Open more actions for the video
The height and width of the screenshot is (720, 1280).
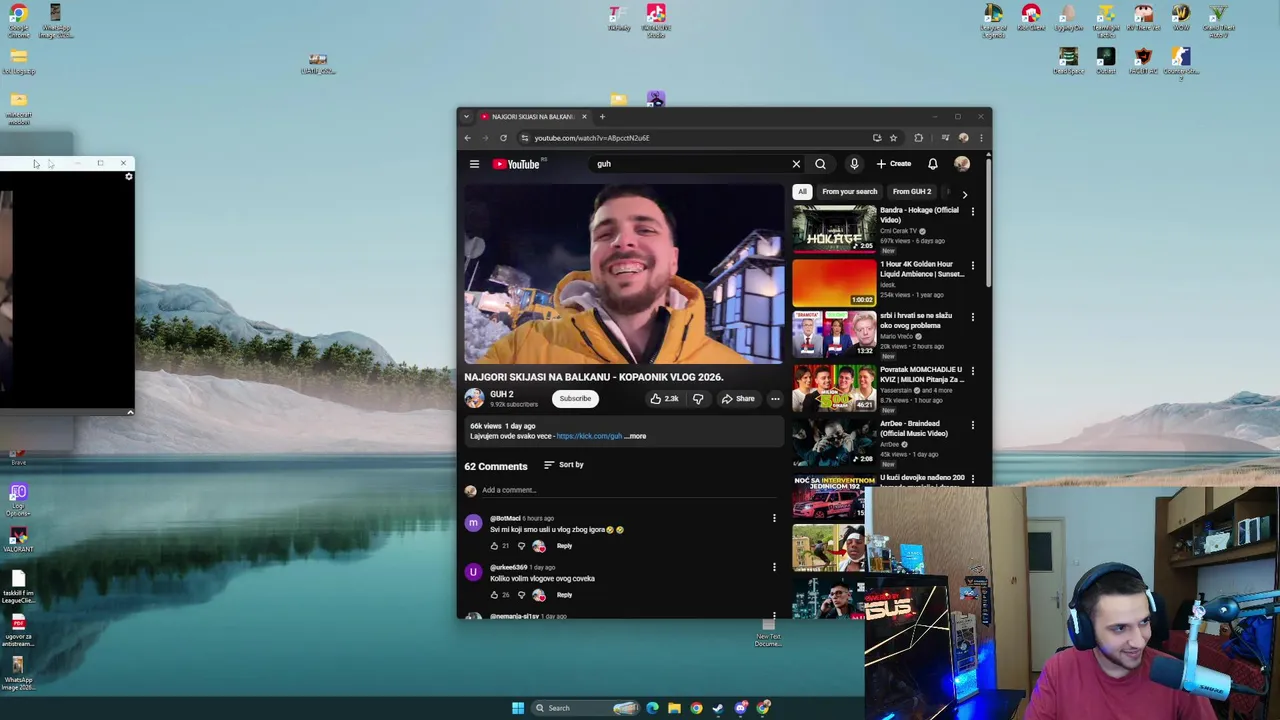[x=775, y=398]
